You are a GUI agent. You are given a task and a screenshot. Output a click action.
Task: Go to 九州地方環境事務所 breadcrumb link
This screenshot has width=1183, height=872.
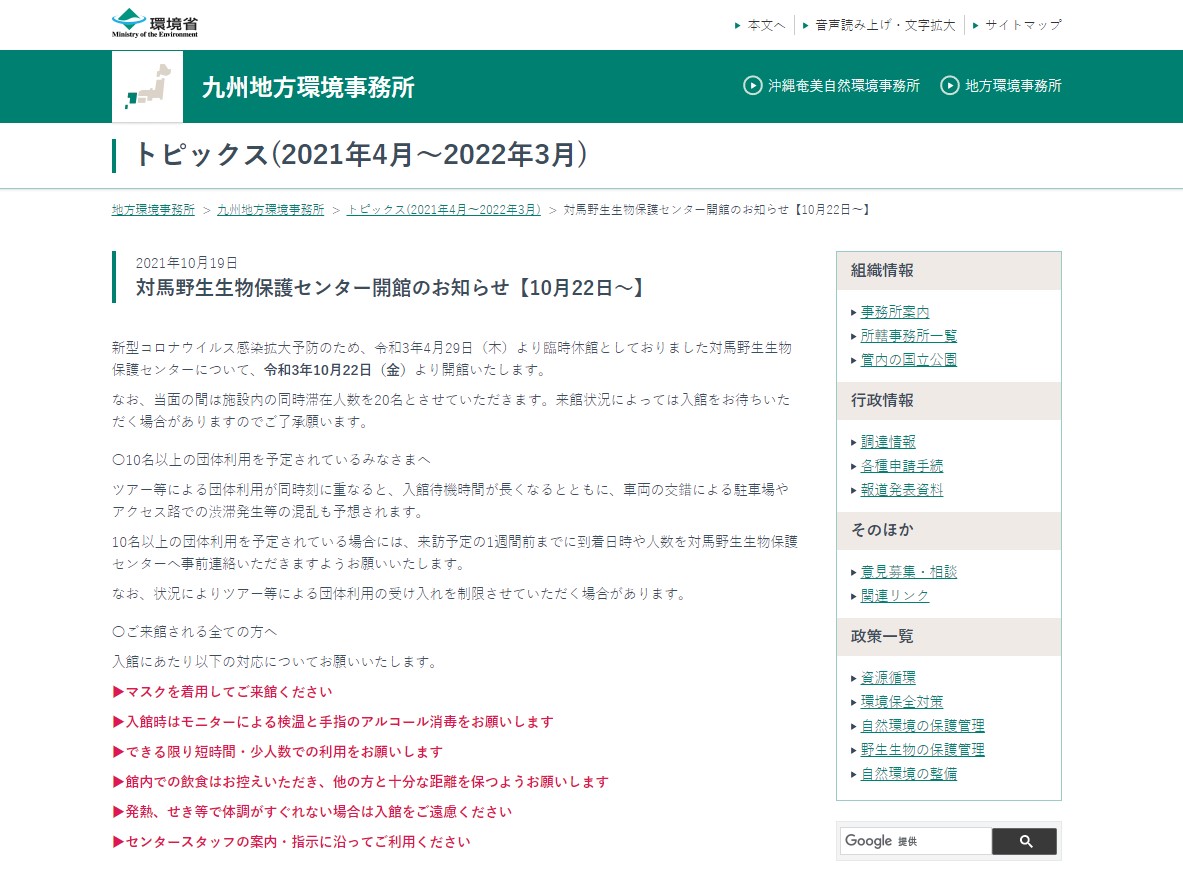270,210
